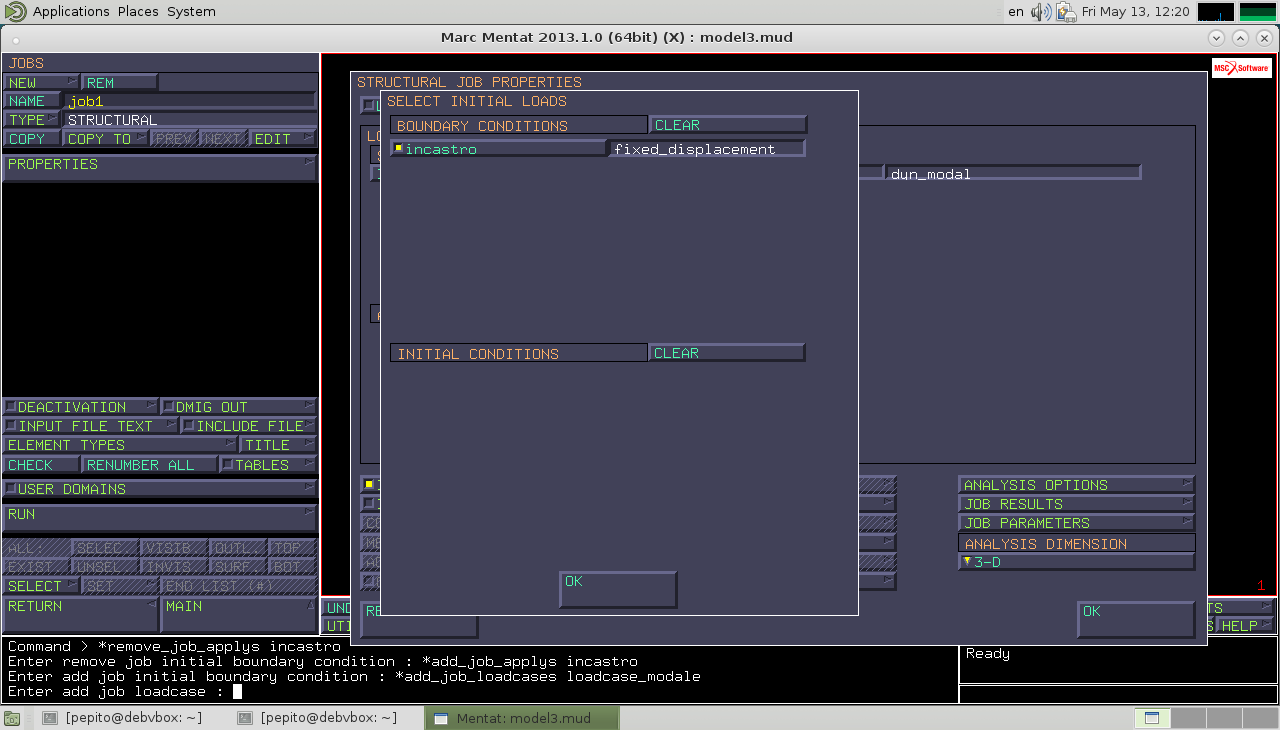
Task: Click the MSC Software logo
Action: point(1241,68)
